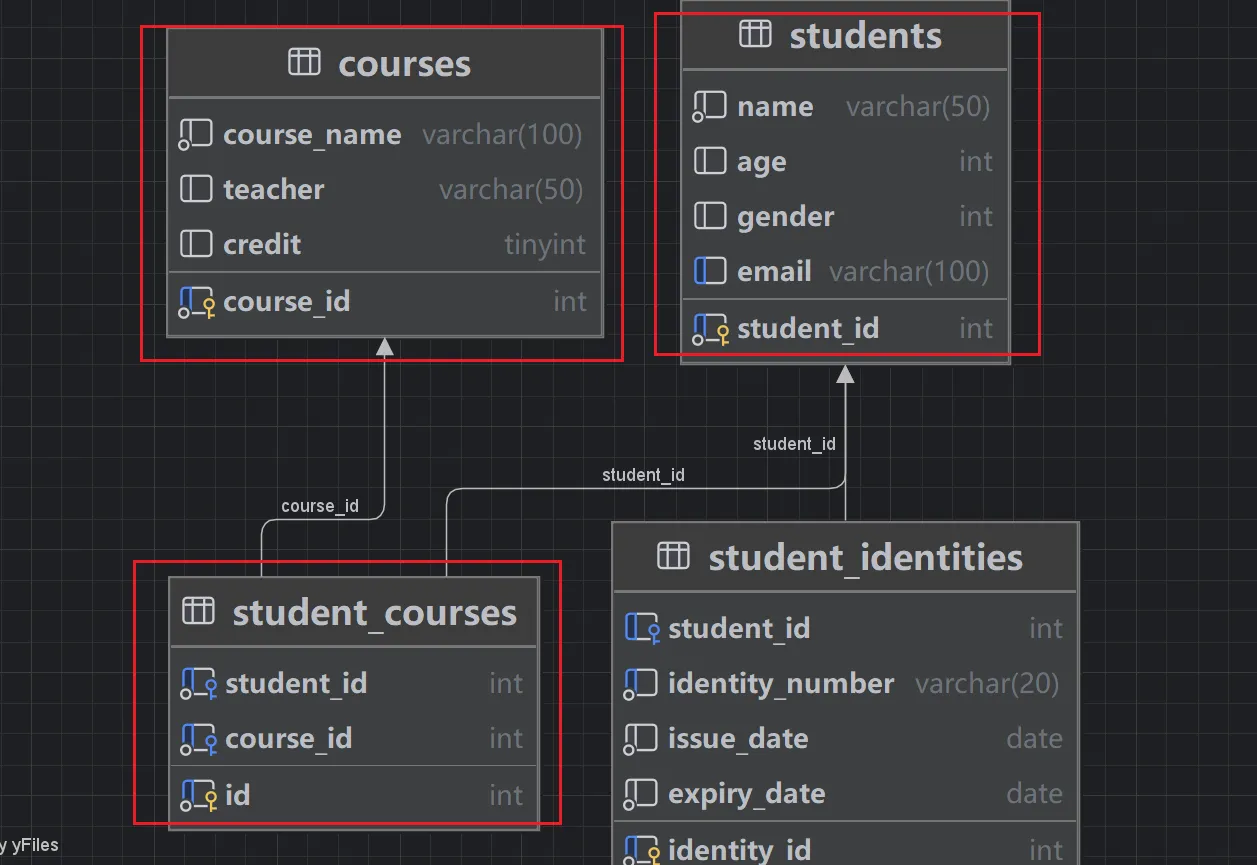Click varchar(100) type of course_name

pyautogui.click(x=502, y=135)
